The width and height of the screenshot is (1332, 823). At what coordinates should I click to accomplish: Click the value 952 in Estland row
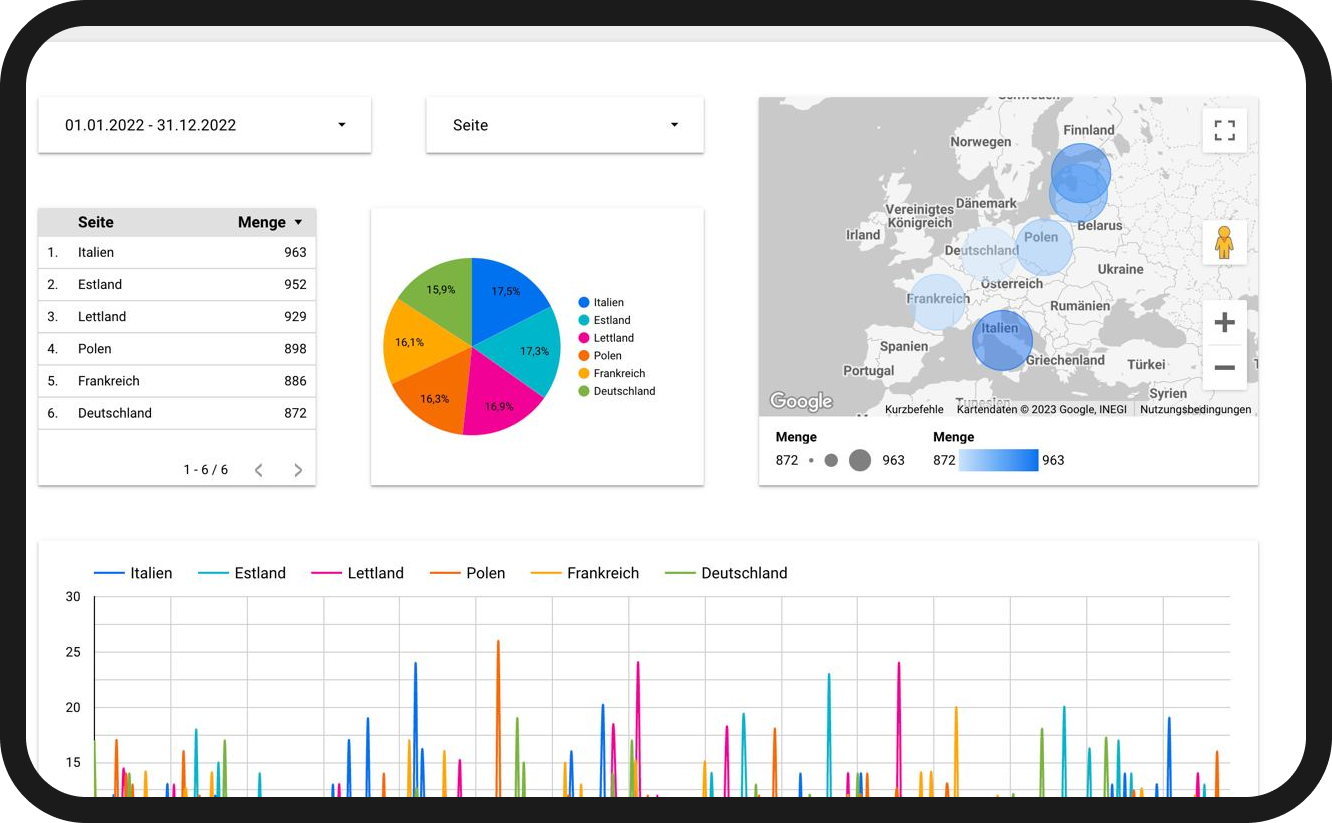coord(295,285)
